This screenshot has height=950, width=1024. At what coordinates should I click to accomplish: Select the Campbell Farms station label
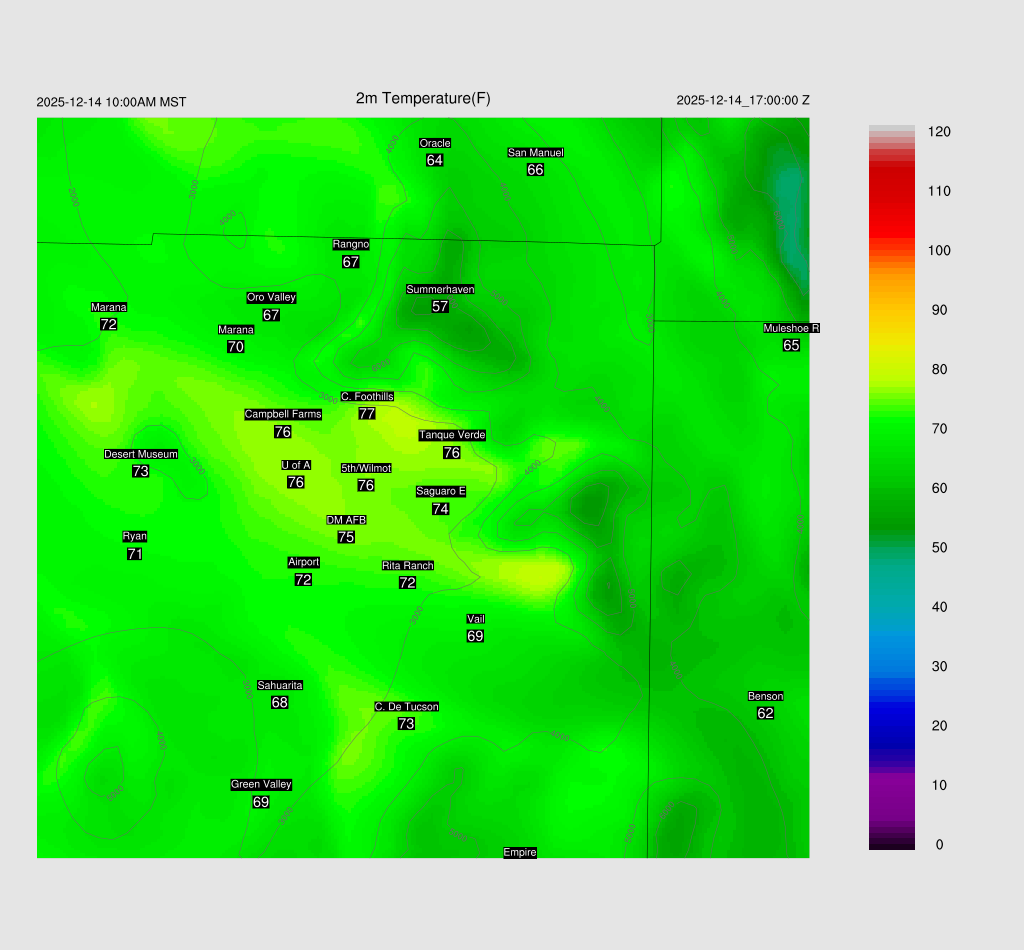(283, 415)
